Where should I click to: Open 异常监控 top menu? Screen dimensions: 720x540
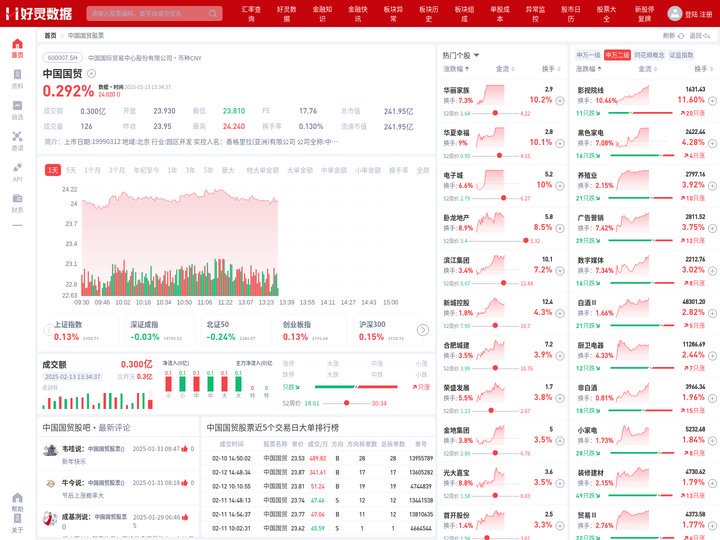pyautogui.click(x=535, y=13)
